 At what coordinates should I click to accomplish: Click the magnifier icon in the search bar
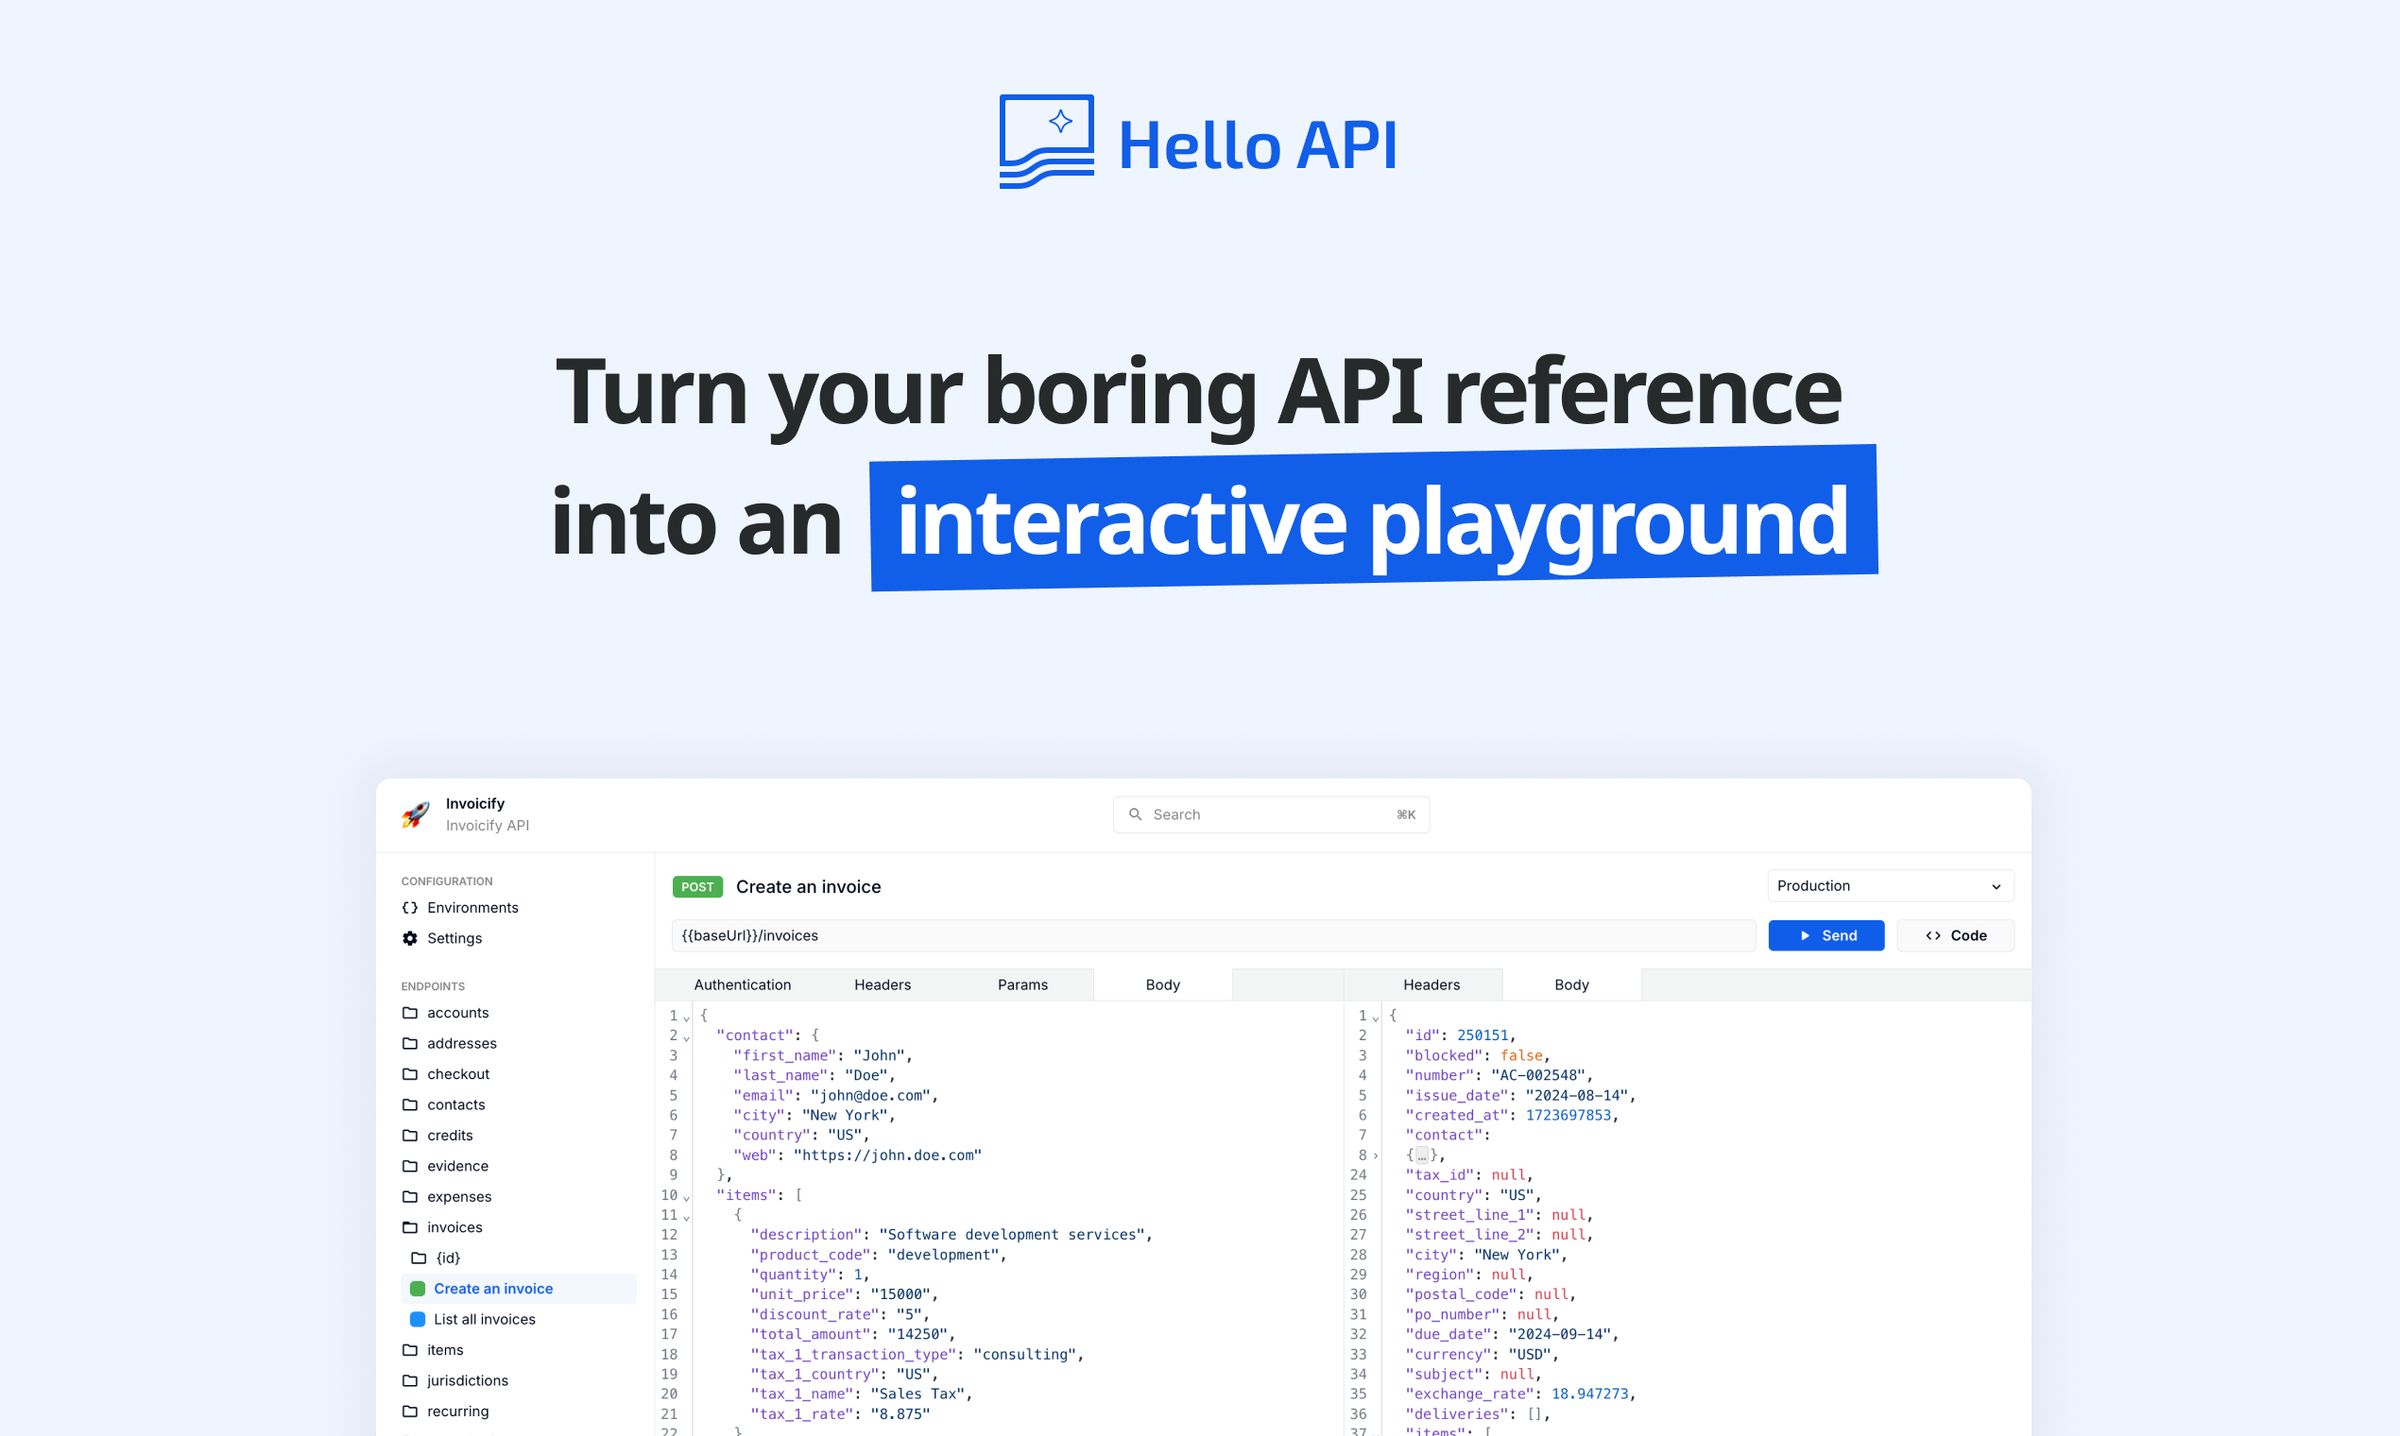pos(1136,813)
